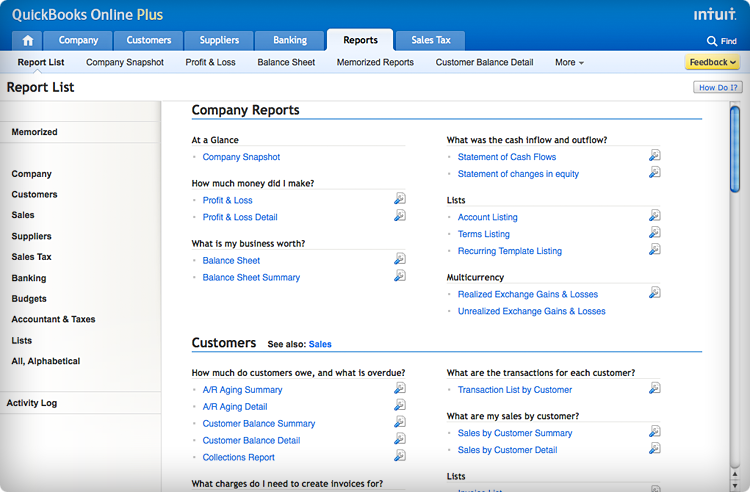Click customize icon for Statement of changes in equity
Image resolution: width=750 pixels, height=492 pixels.
point(655,172)
